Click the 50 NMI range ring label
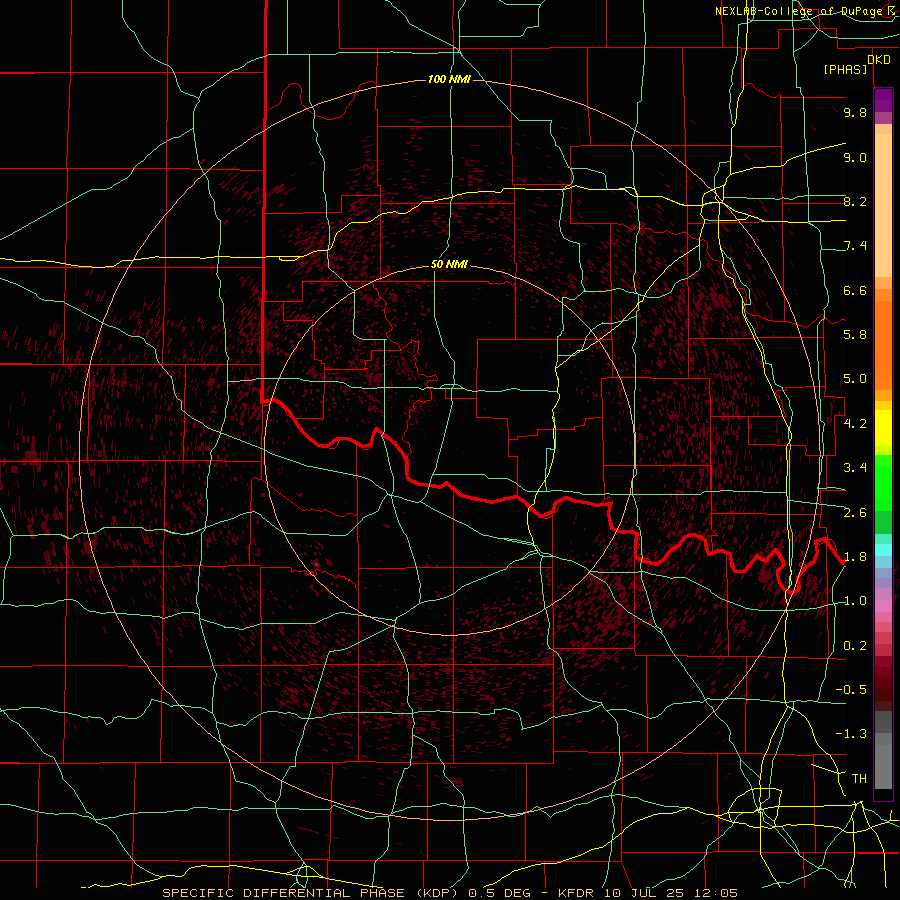The width and height of the screenshot is (900, 900). click(449, 264)
